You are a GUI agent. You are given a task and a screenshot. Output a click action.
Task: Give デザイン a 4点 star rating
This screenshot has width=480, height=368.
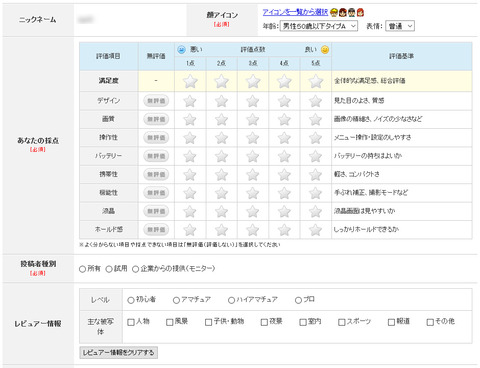point(284,101)
